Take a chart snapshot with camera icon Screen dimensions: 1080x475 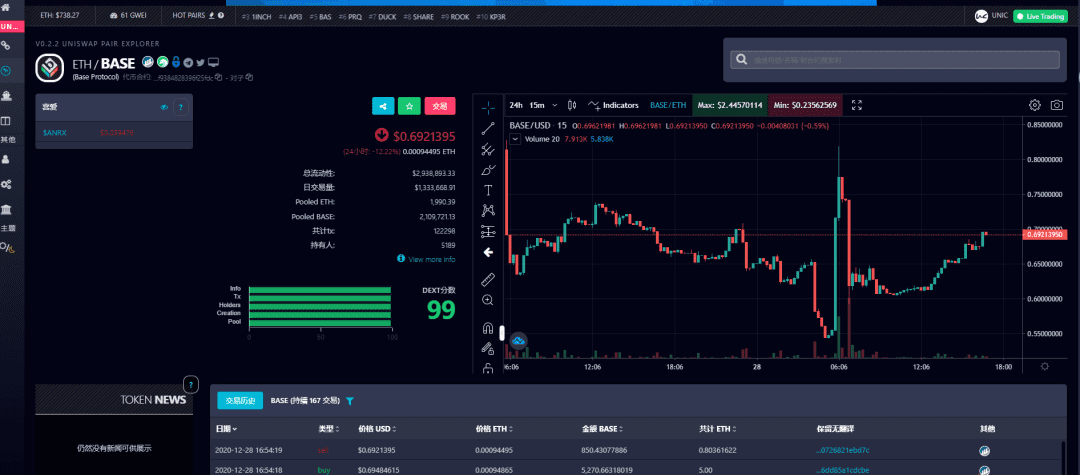click(x=1057, y=105)
